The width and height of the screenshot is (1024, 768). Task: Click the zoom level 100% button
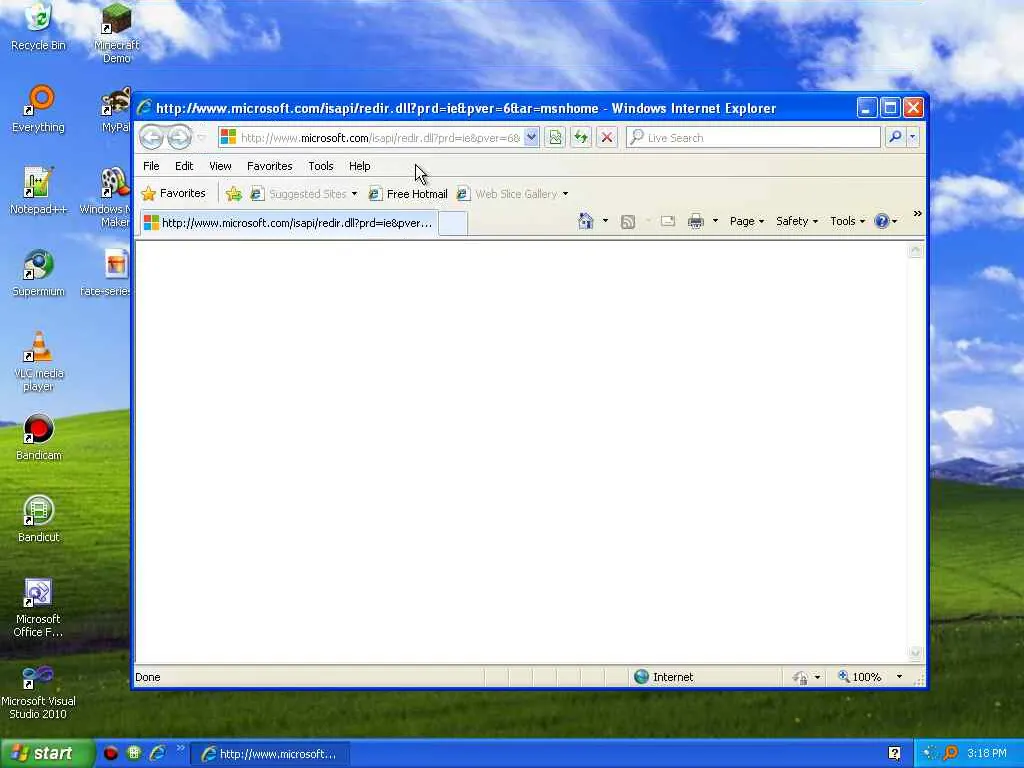point(859,677)
